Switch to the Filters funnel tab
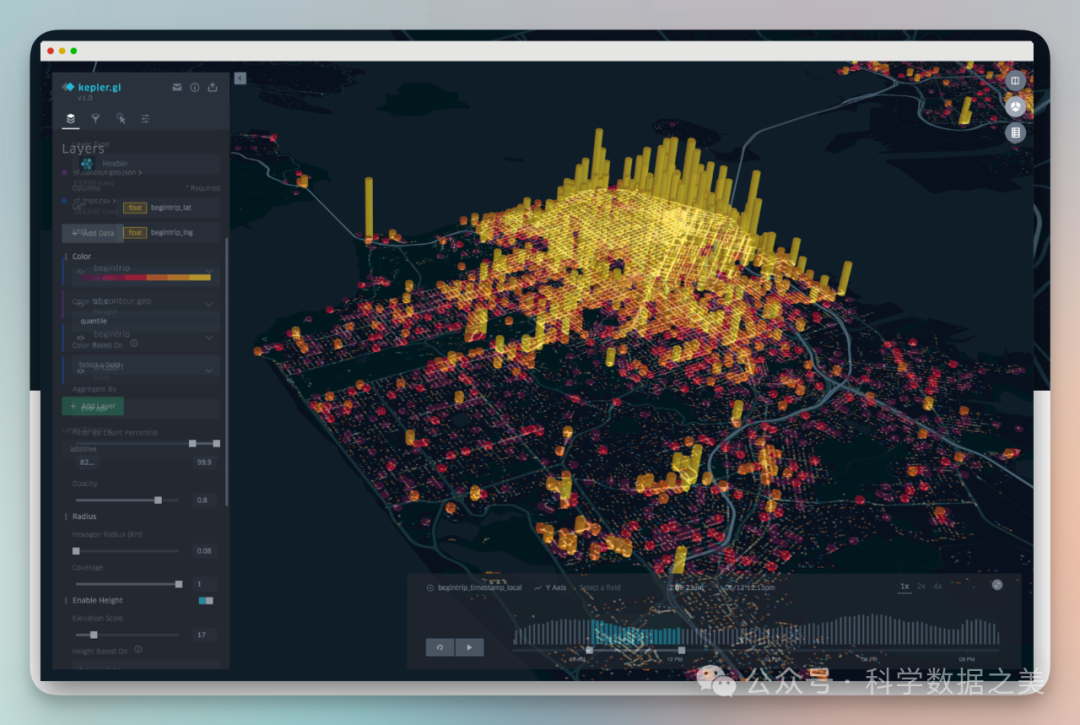Viewport: 1080px width, 725px height. coord(95,118)
